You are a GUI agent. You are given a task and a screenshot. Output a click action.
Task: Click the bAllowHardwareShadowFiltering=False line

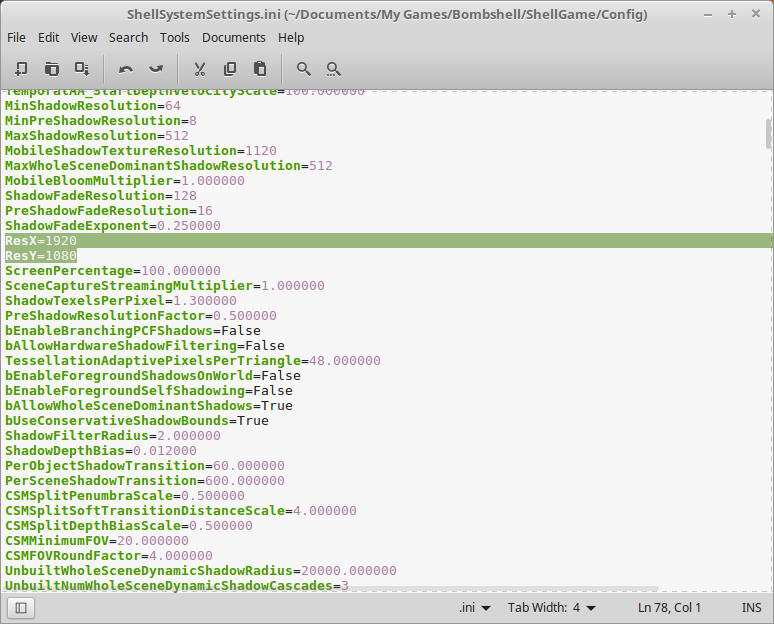tap(145, 346)
